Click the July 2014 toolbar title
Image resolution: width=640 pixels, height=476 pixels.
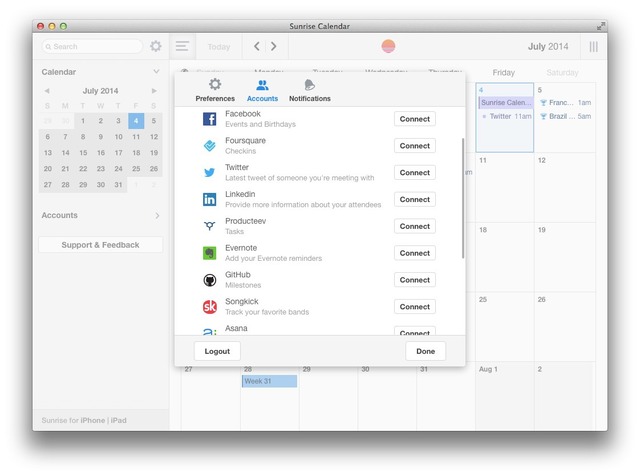click(x=548, y=47)
